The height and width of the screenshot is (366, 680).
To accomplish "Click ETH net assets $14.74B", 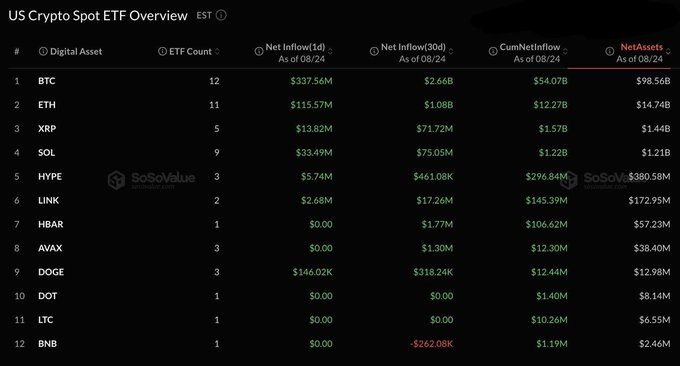I will [653, 105].
